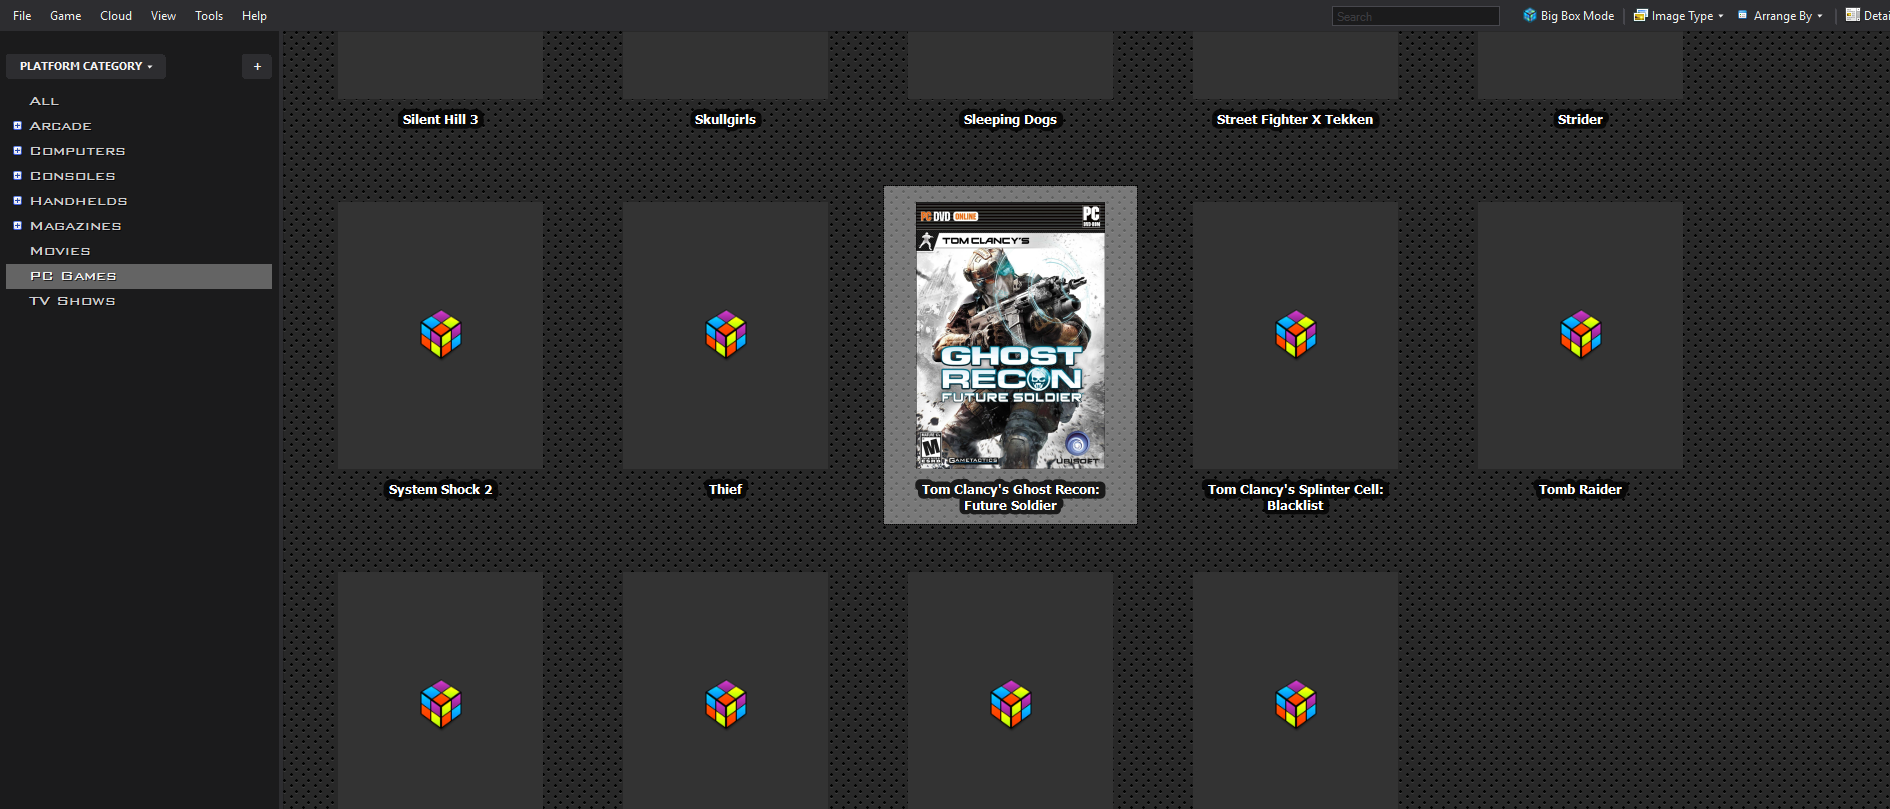
Task: Click the cube icon below System Shock 2
Action: click(441, 705)
